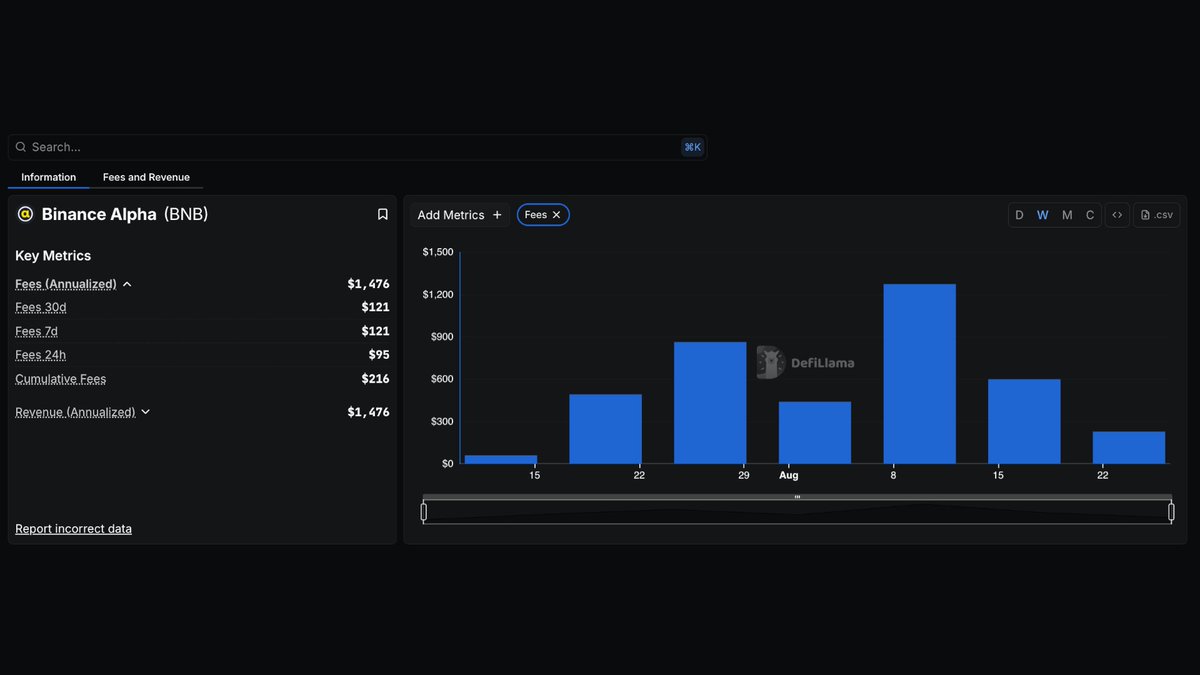Click the magnifier icon in search bar

point(21,147)
